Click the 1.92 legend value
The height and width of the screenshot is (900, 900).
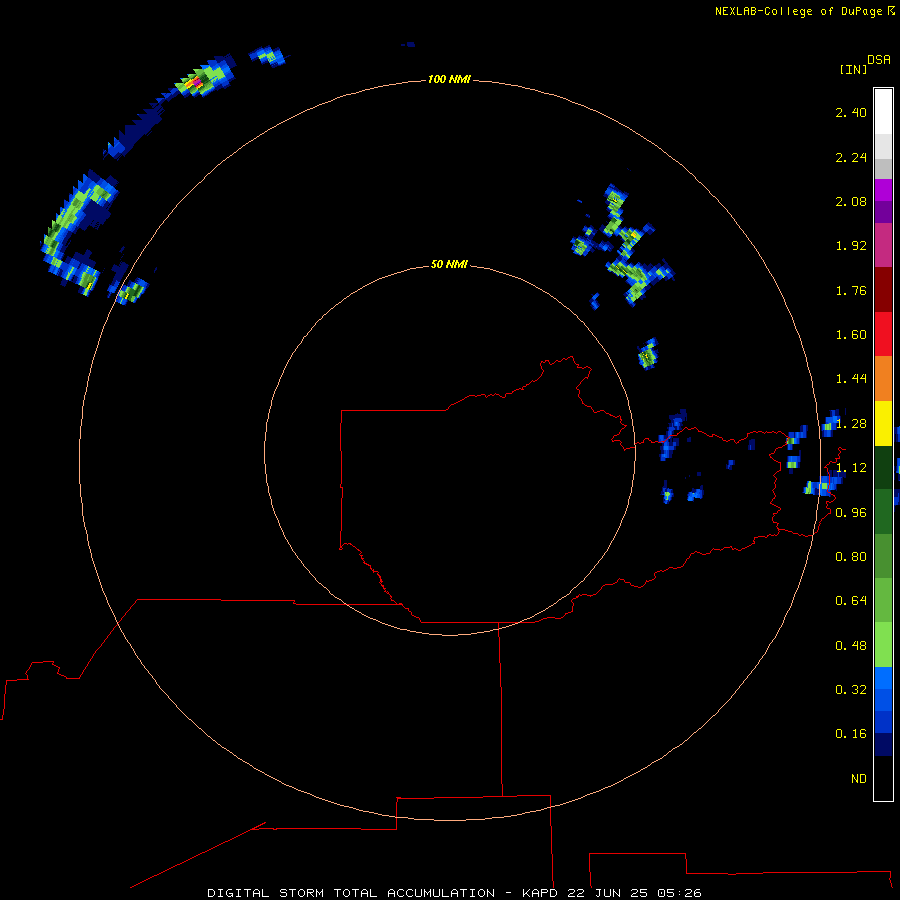tap(851, 246)
